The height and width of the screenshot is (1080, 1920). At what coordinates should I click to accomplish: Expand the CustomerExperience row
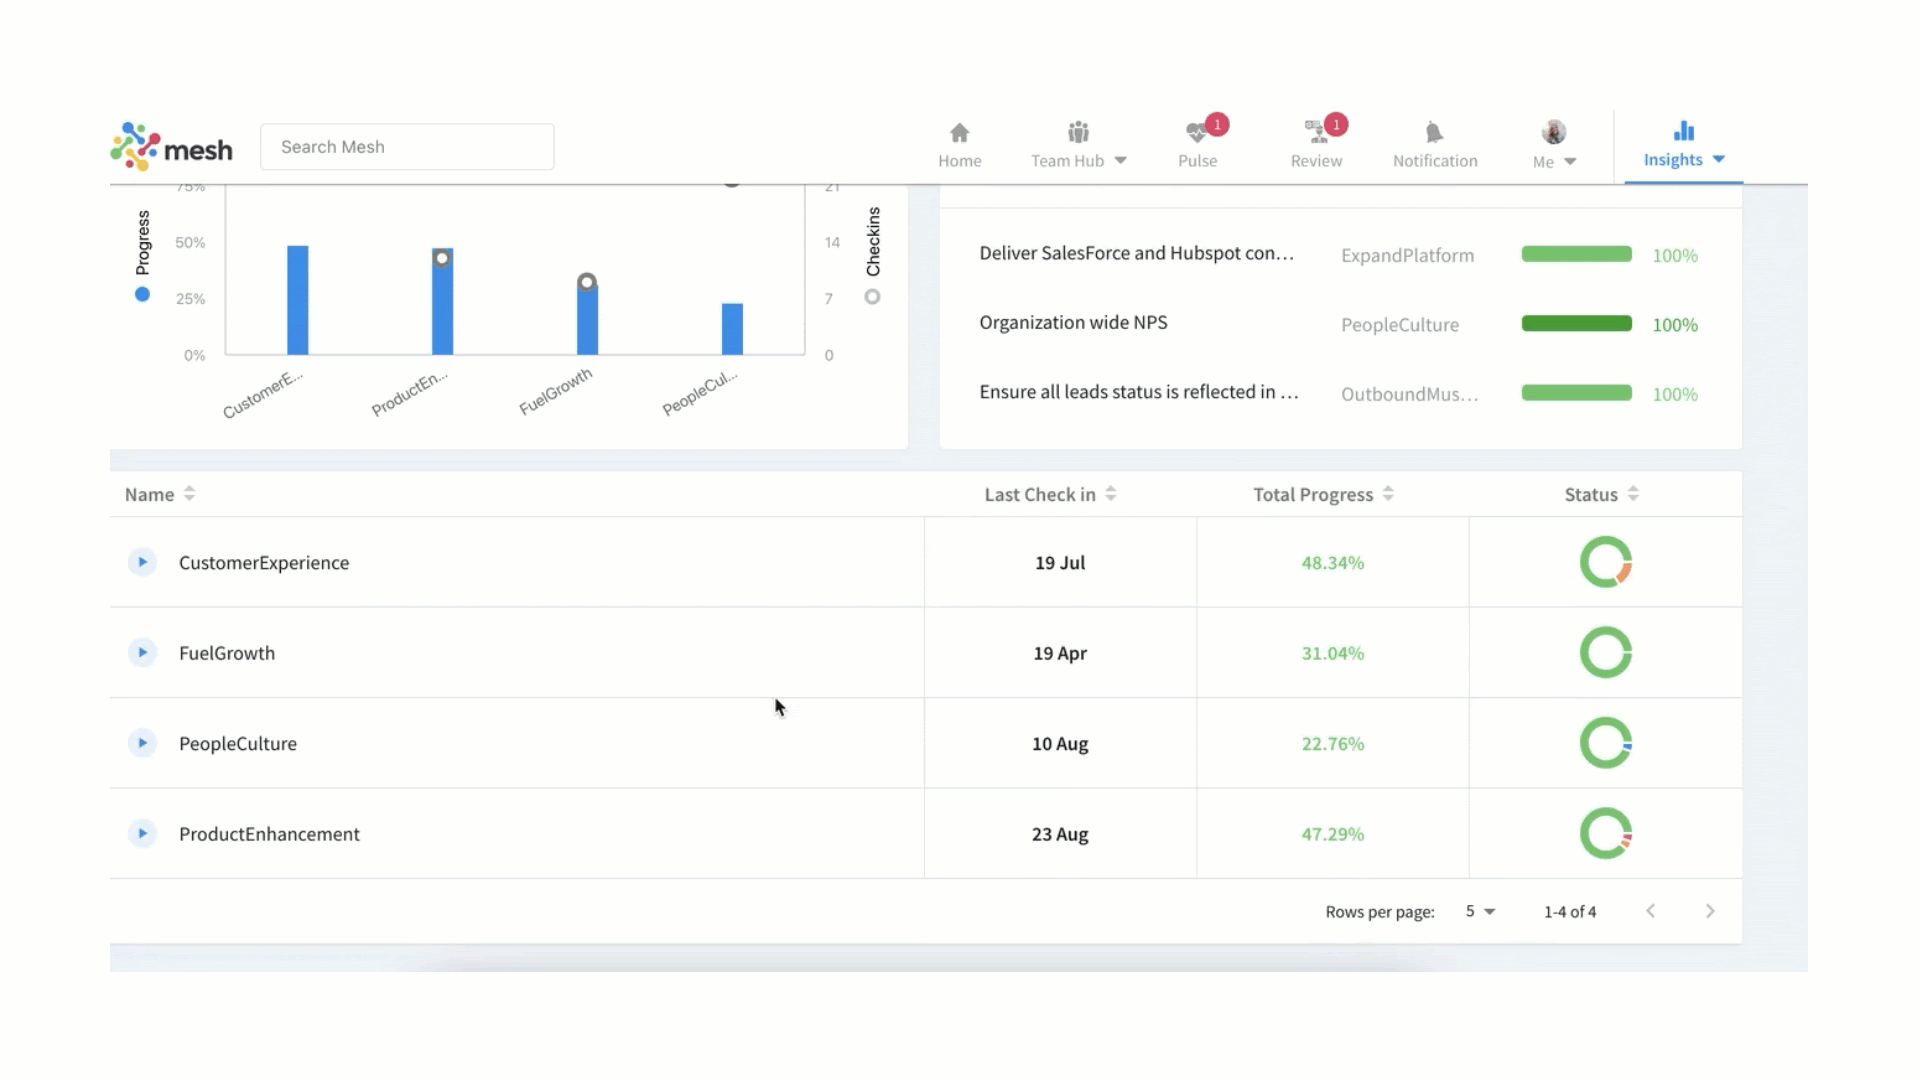pyautogui.click(x=142, y=562)
